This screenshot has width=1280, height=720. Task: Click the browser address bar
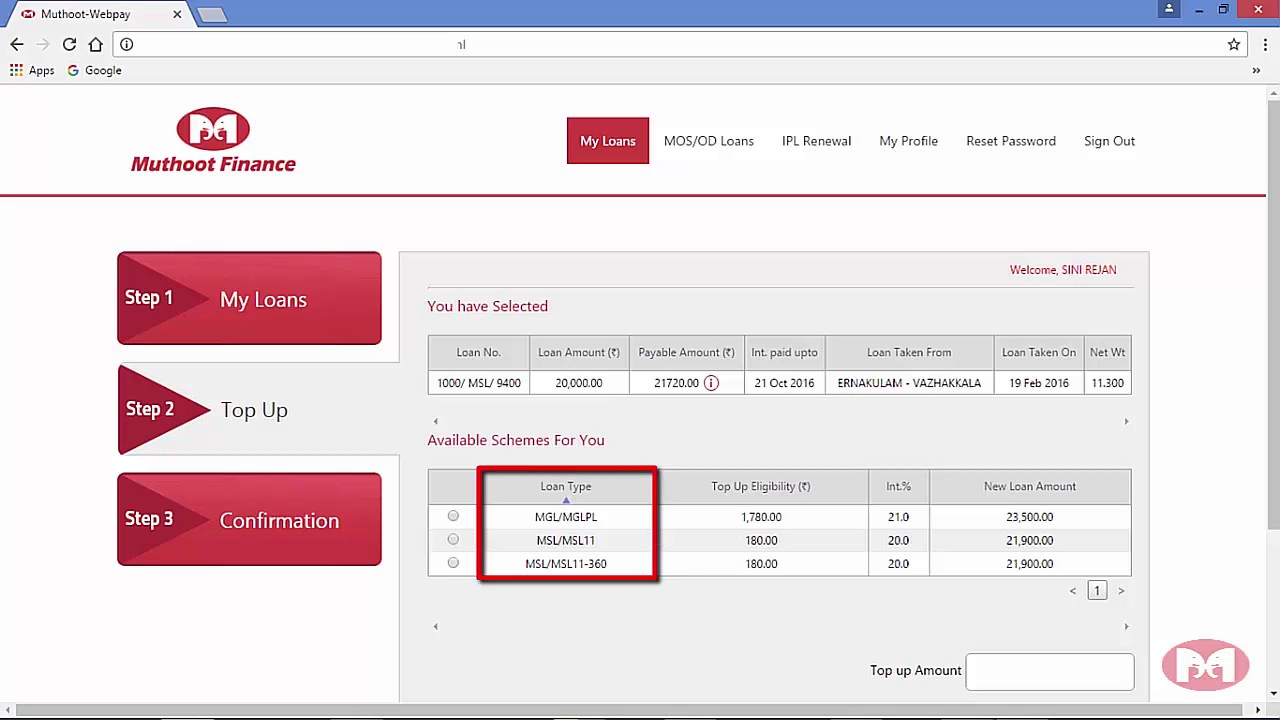pyautogui.click(x=680, y=44)
